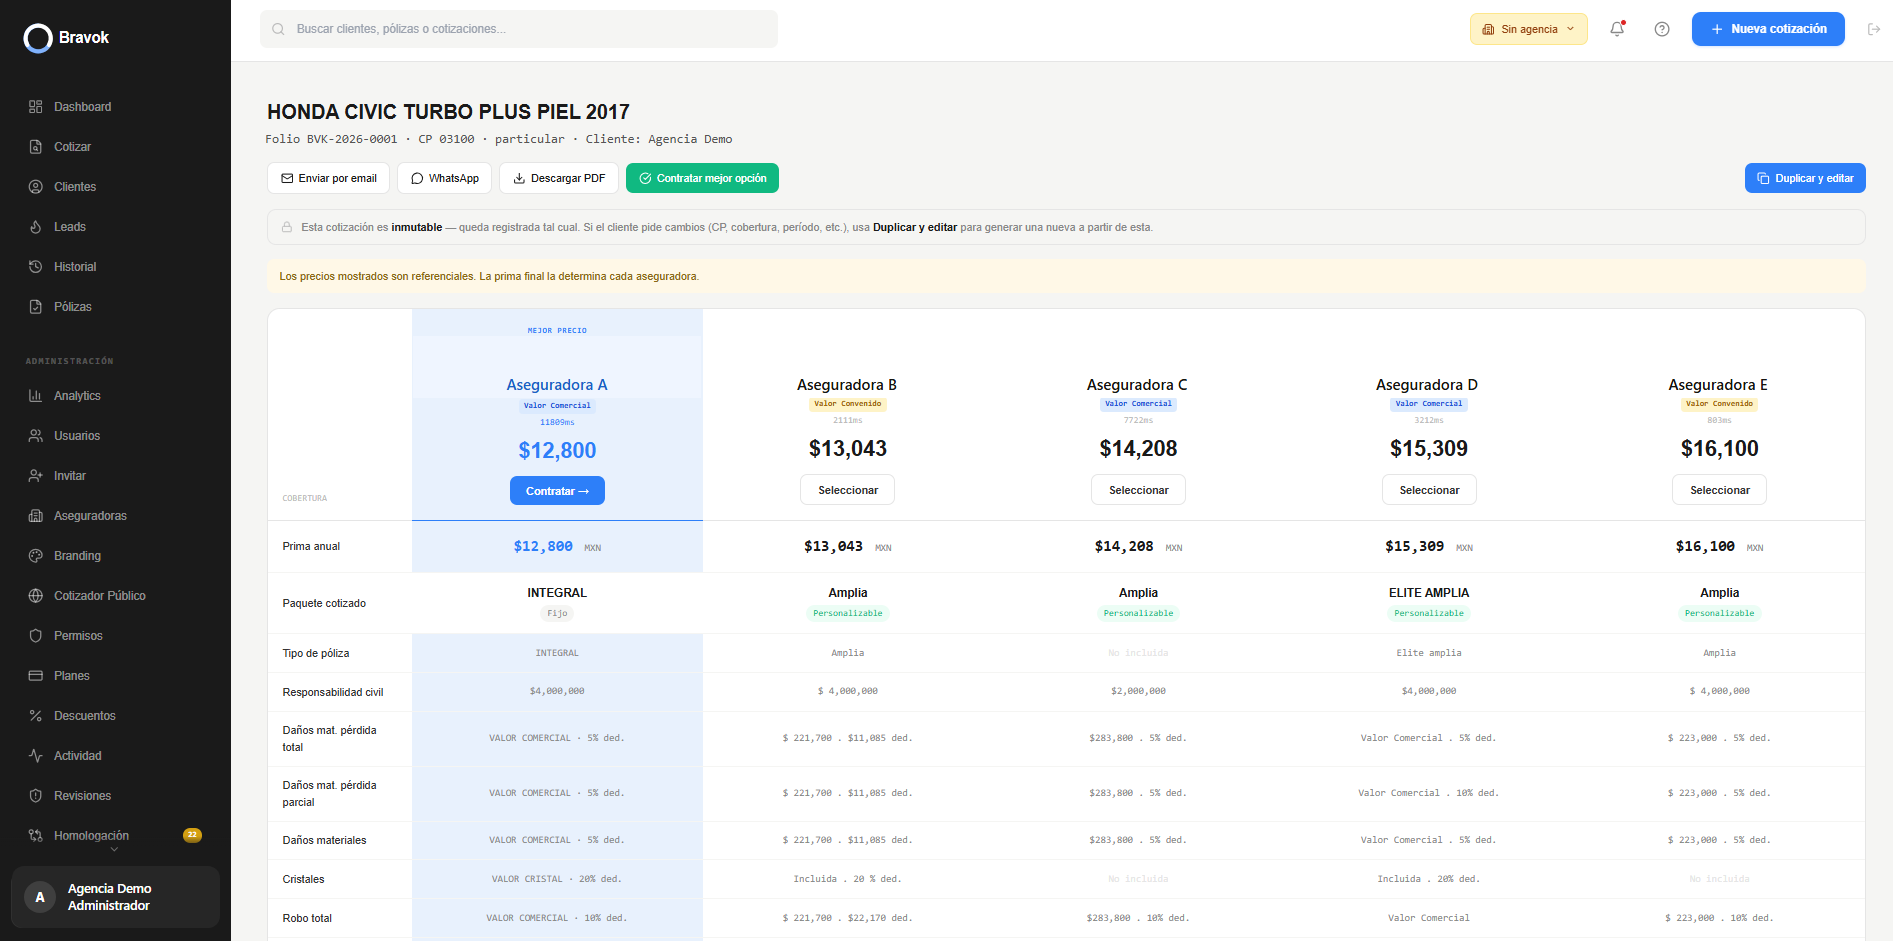1893x941 pixels.
Task: Click the notifications bell icon
Action: [1617, 29]
